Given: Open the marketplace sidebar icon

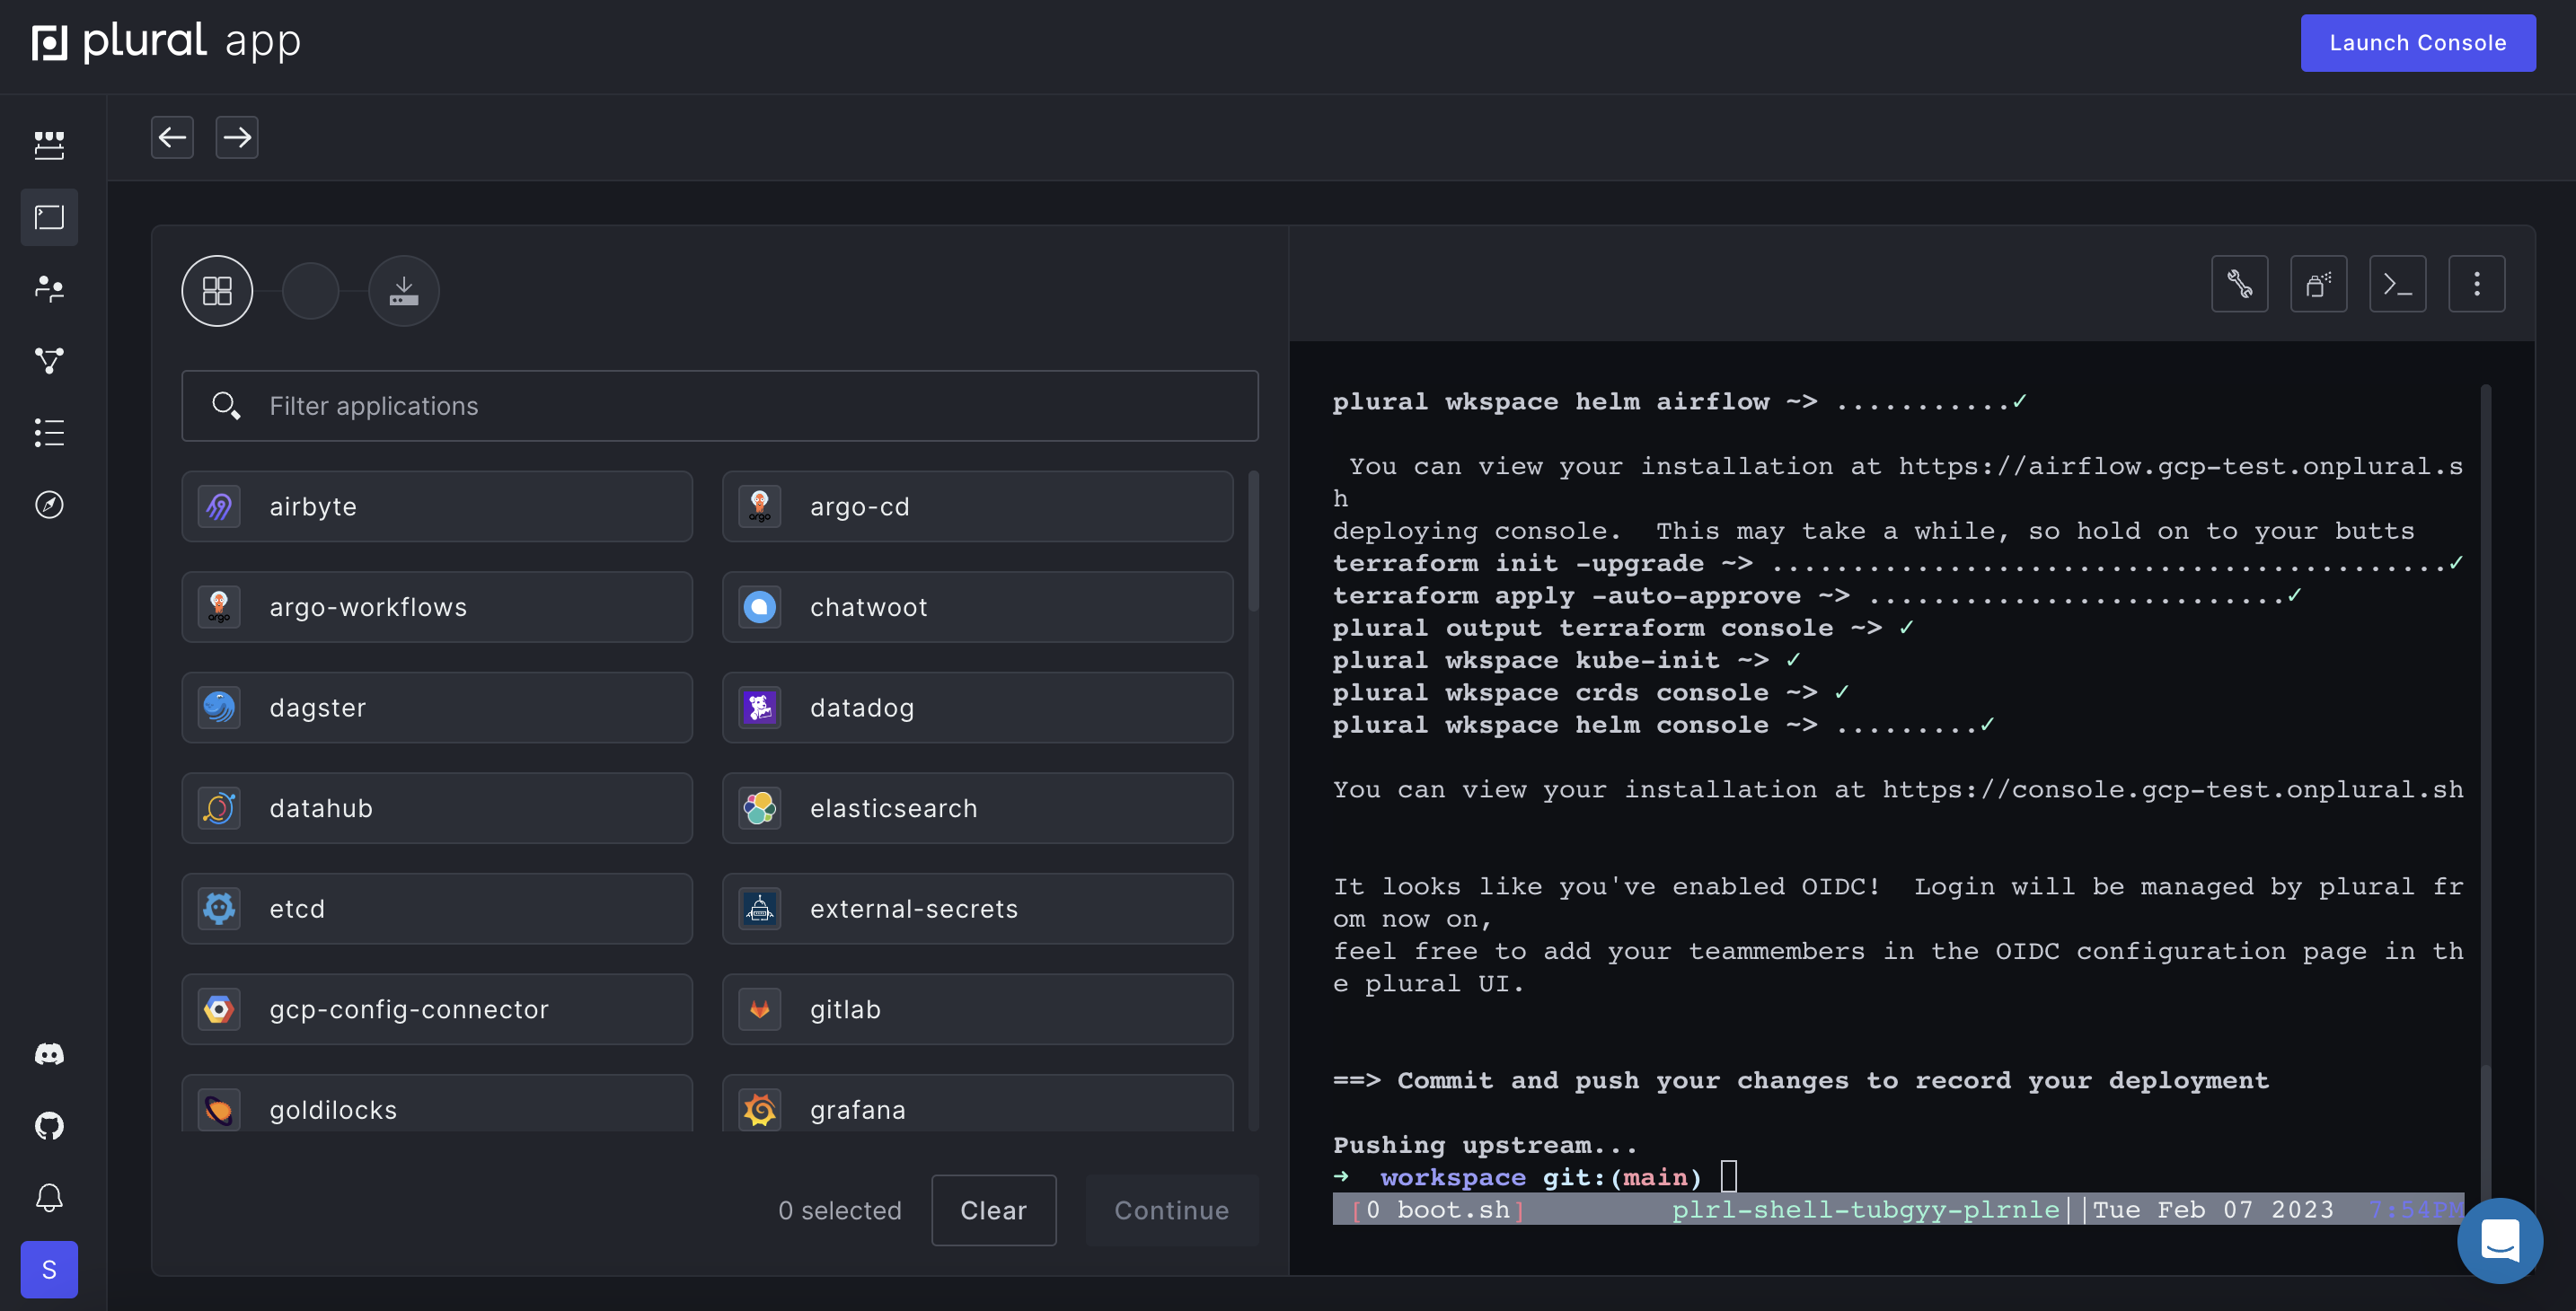Looking at the screenshot, I should pyautogui.click(x=49, y=145).
